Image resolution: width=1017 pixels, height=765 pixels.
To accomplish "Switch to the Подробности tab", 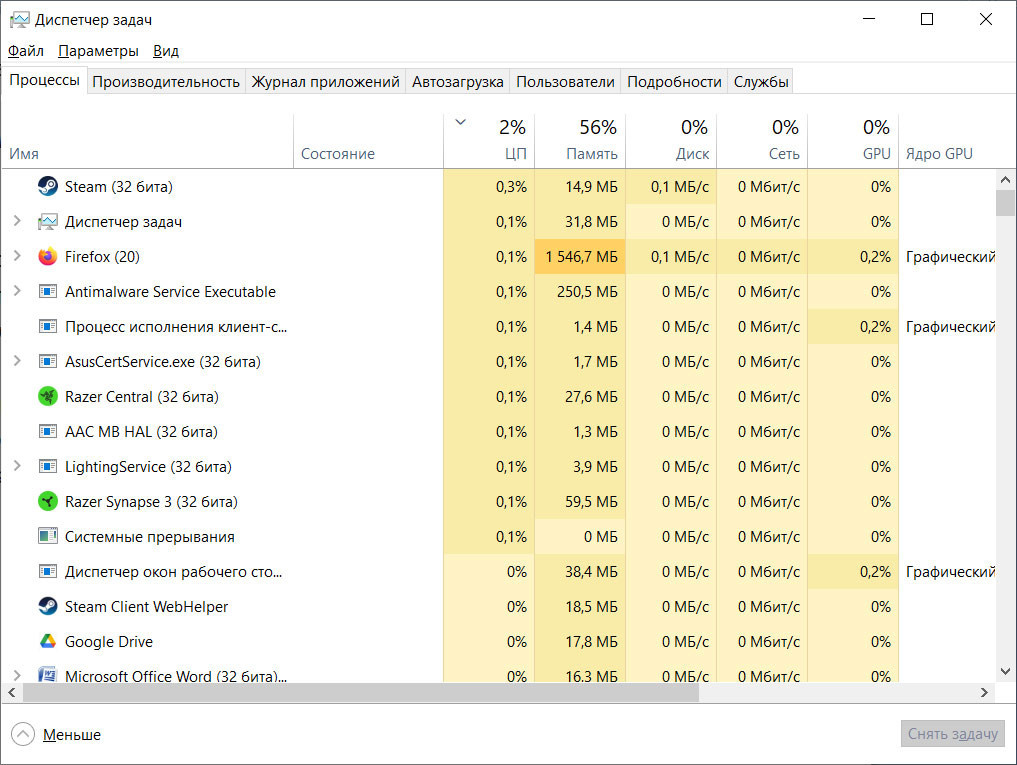I will click(675, 82).
